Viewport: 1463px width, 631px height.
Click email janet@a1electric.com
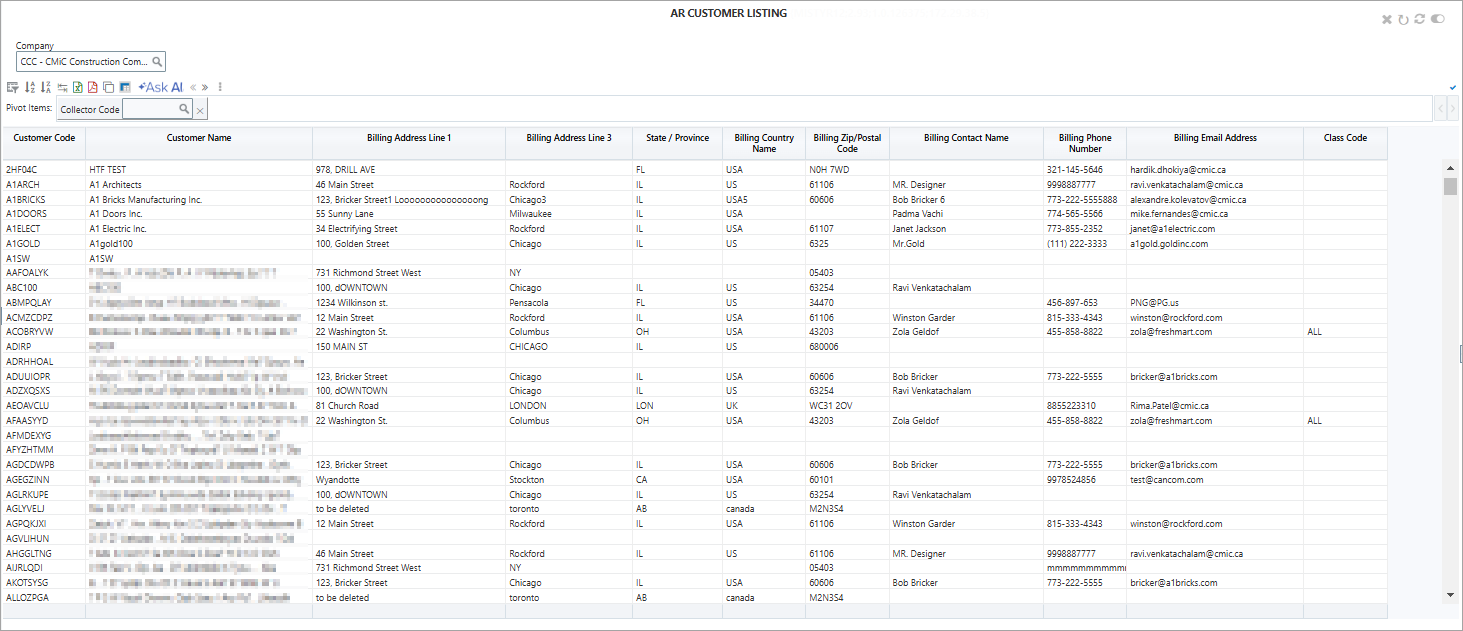(1173, 229)
